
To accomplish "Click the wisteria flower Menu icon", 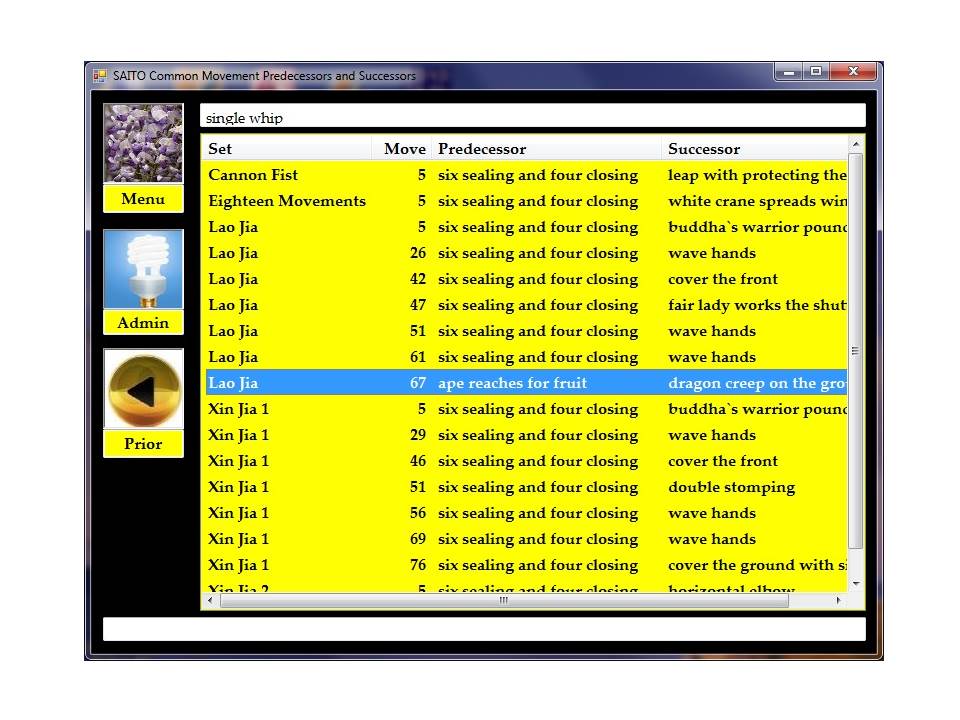I will tap(143, 143).
